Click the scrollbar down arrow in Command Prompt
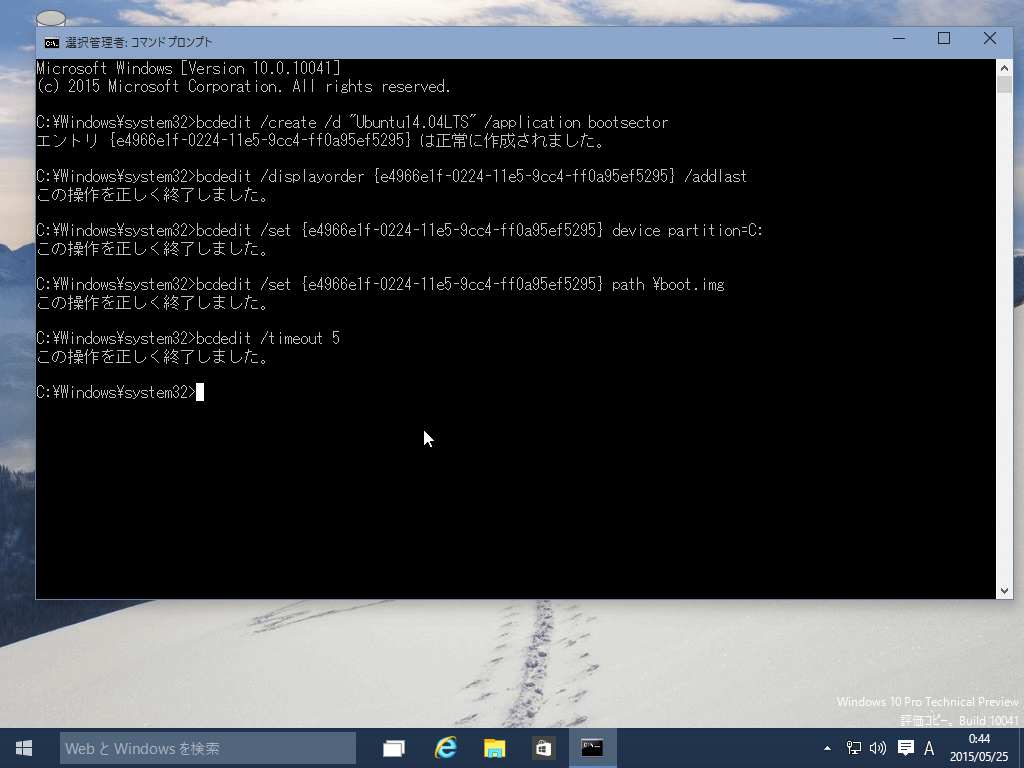1024x768 pixels. pyautogui.click(x=1004, y=590)
